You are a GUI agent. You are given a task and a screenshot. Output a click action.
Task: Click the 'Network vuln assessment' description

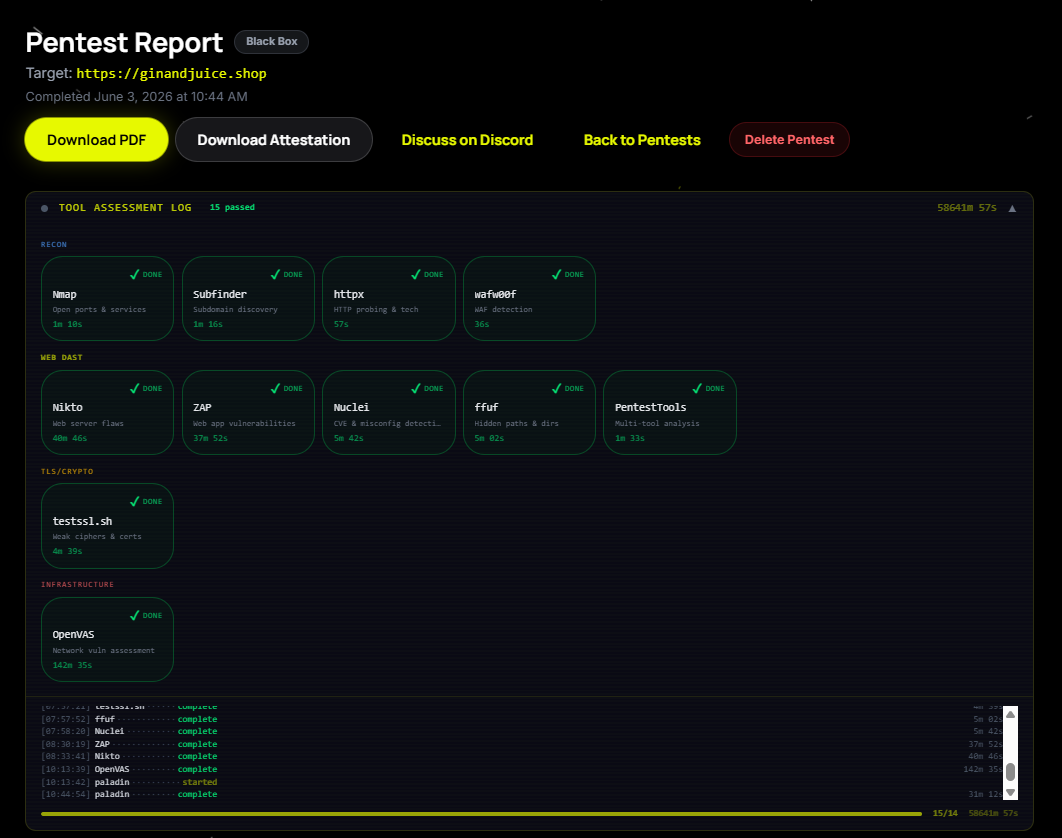pos(103,650)
